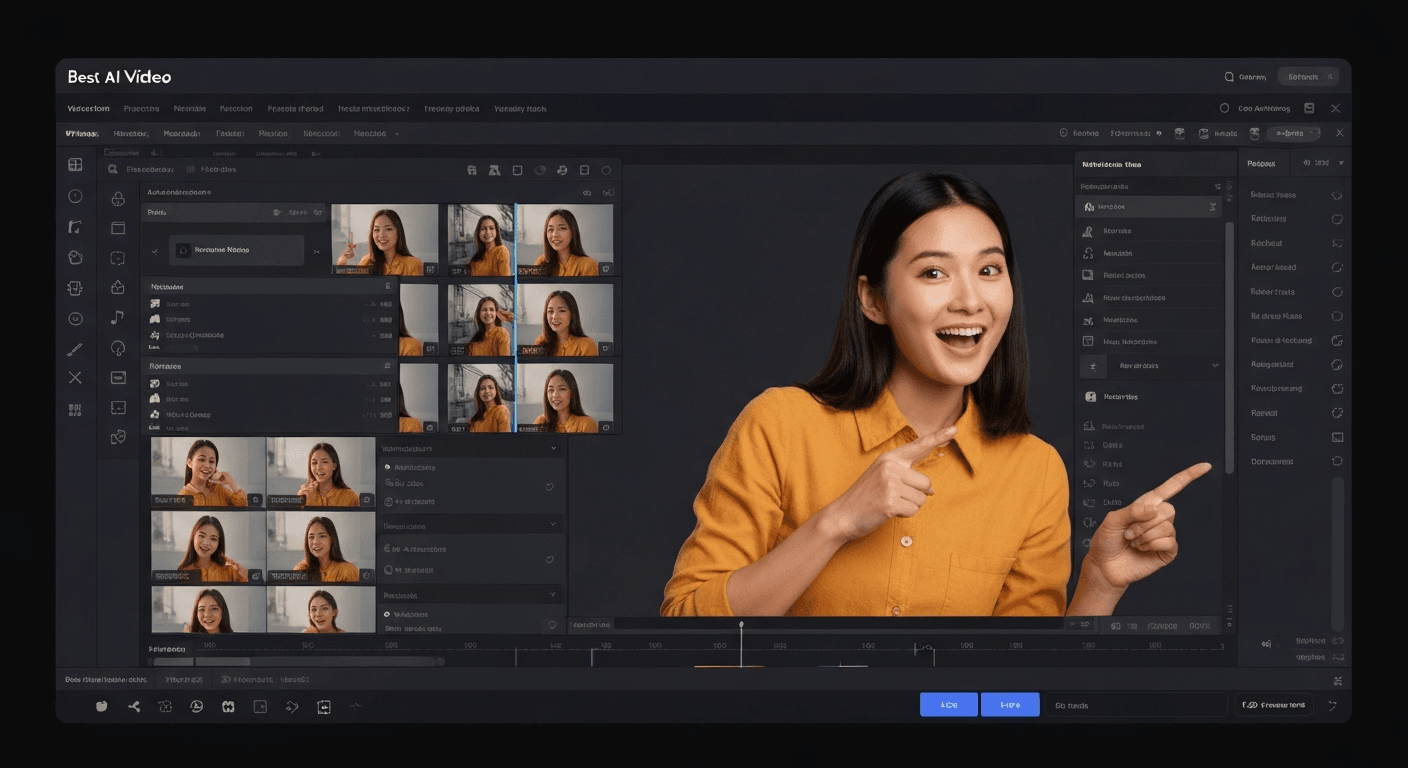Toggle the circular switch beside the bottom preset entry
The width and height of the screenshot is (1408, 768).
click(1337, 461)
